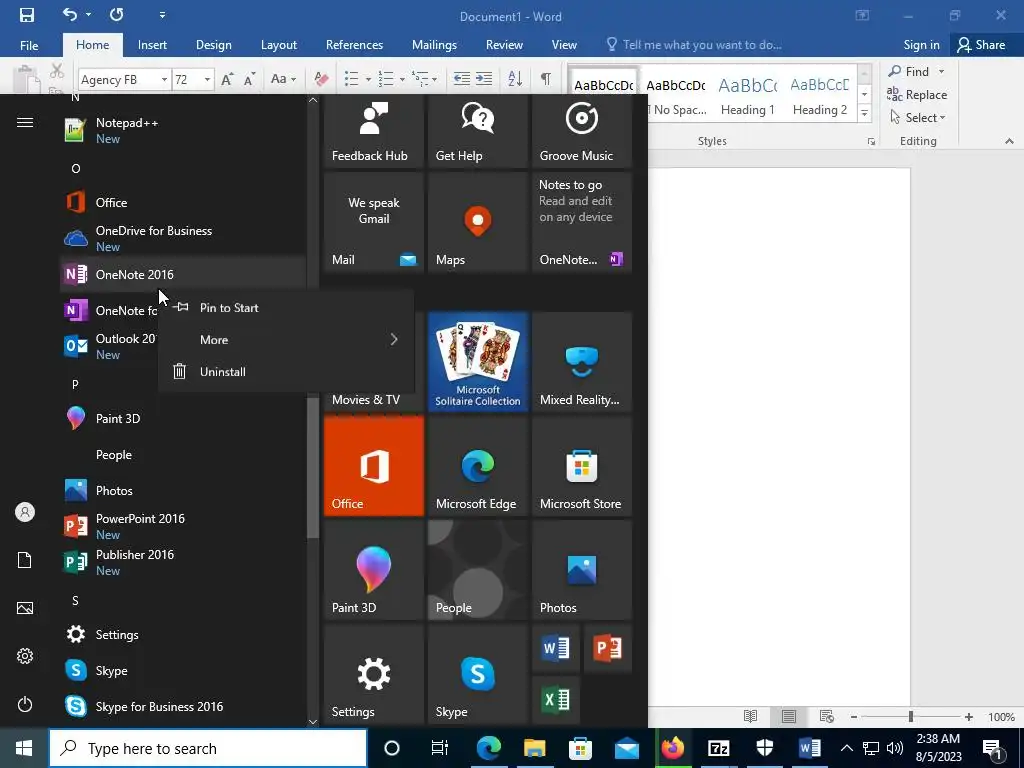Choose Uninstall from the context menu
This screenshot has height=768, width=1024.
coord(286,372)
